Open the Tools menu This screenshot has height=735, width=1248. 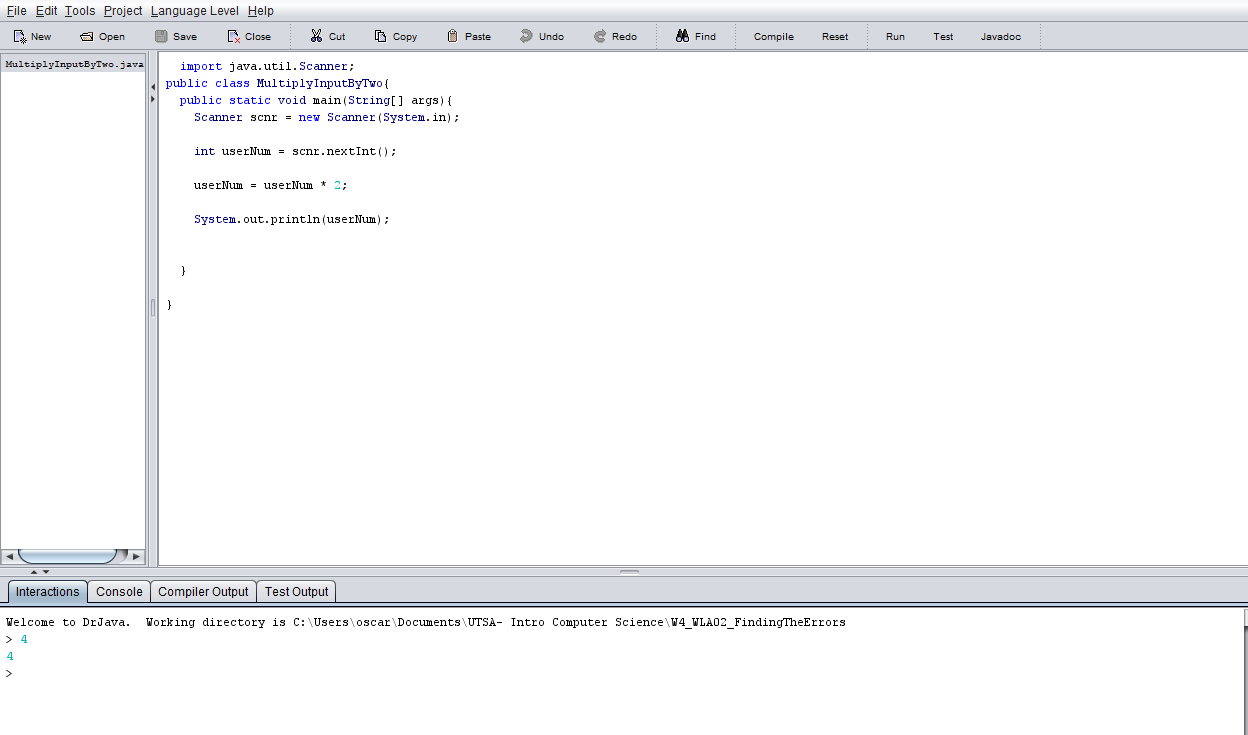pos(79,11)
